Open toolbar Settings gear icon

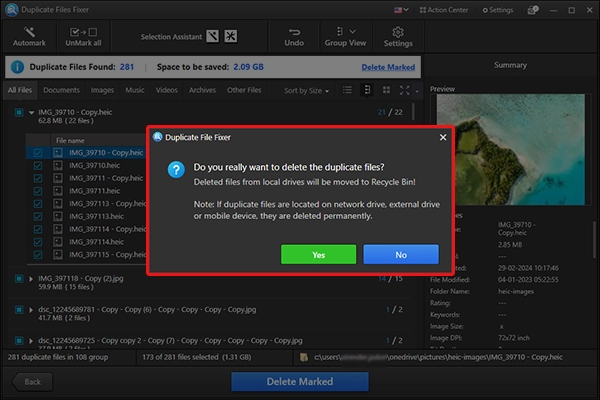coord(398,32)
